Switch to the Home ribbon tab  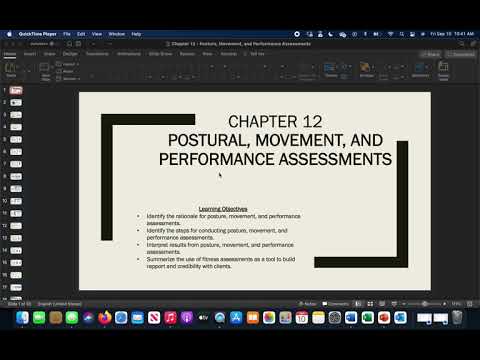(10, 54)
